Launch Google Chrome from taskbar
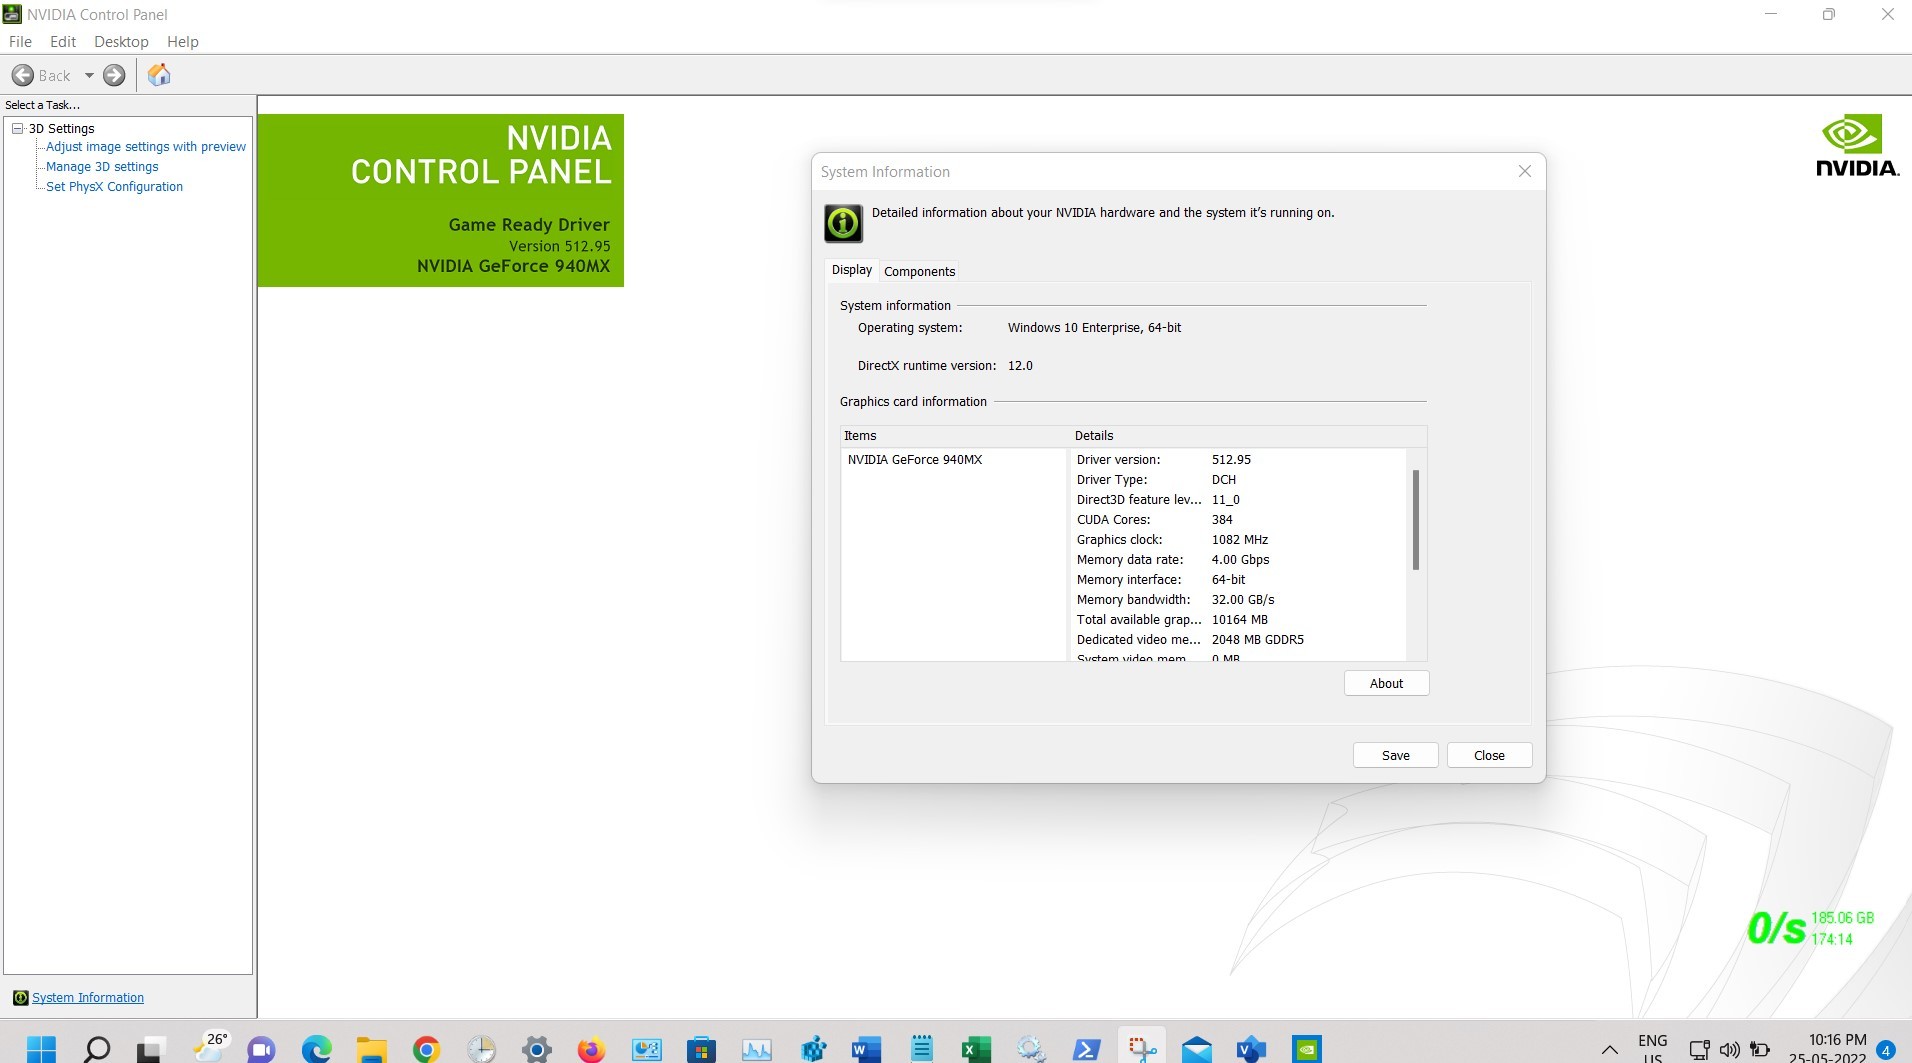This screenshot has height=1063, width=1912. 427,1049
